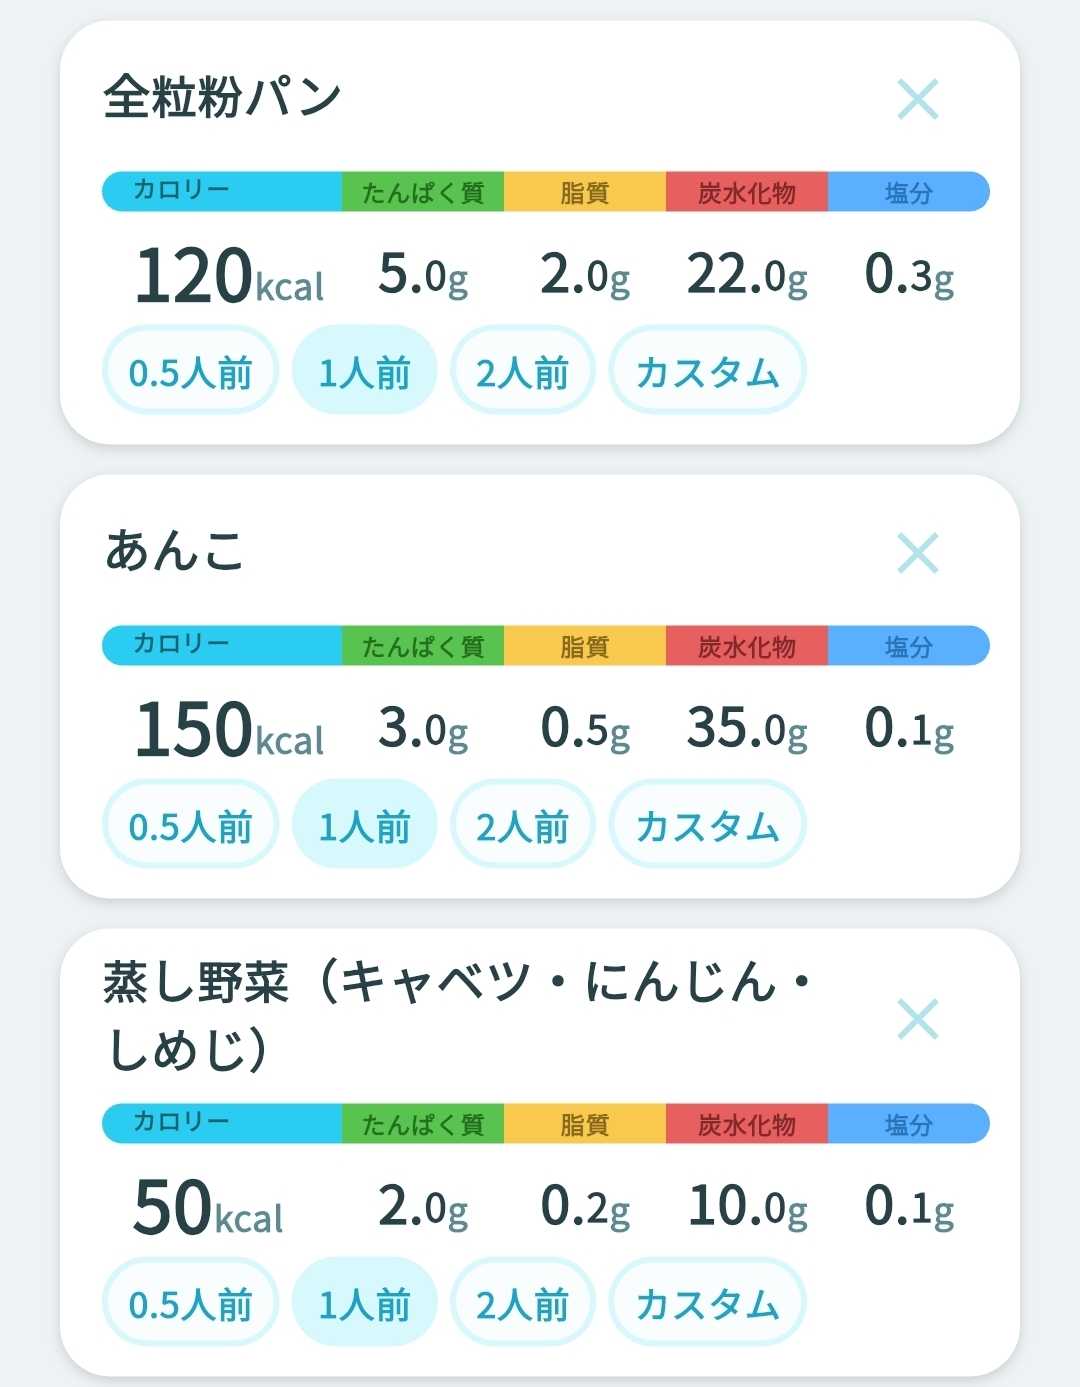Remove the 蒸し野菜 food card
The image size is (1080, 1387).
(x=917, y=1019)
